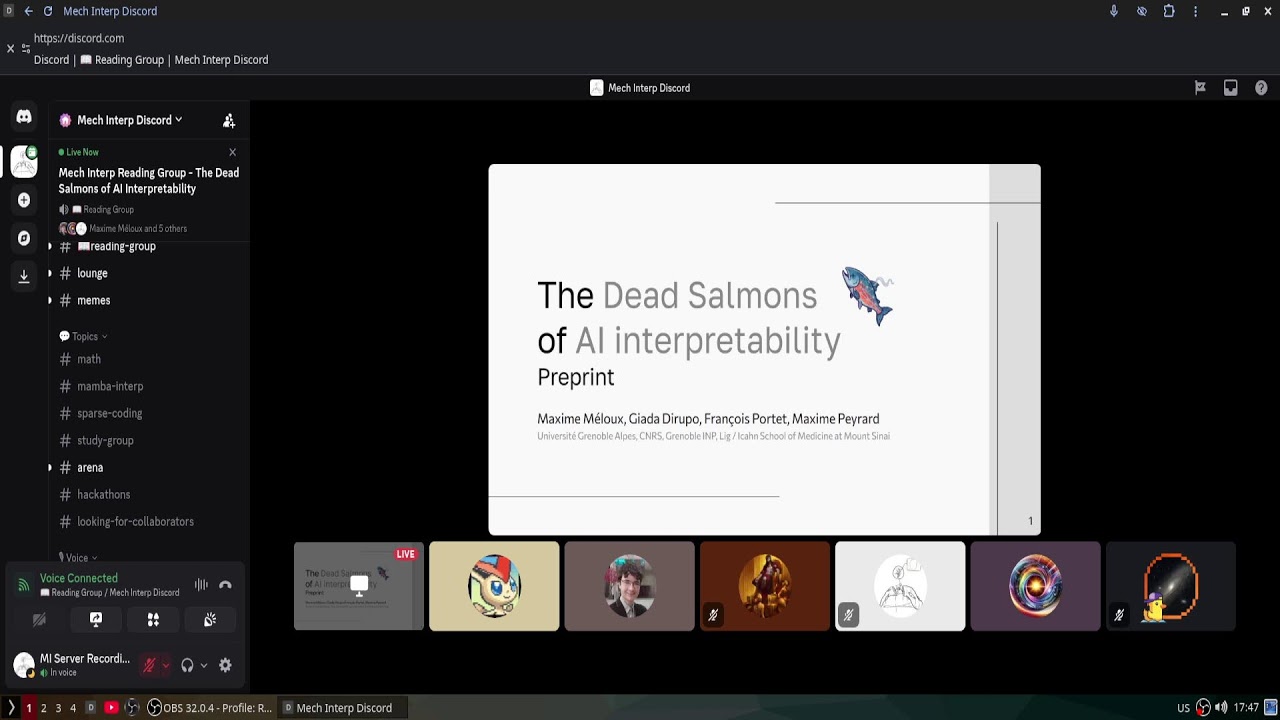Switch to OBS 32.0.4 taskbar window
Image resolution: width=1280 pixels, height=720 pixels.
[x=210, y=708]
